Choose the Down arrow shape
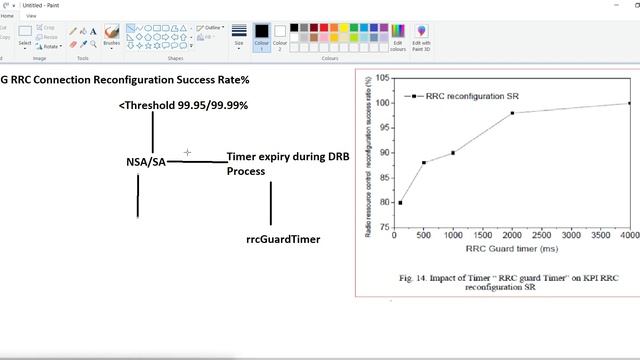The width and height of the screenshot is (640, 360). click(130, 46)
